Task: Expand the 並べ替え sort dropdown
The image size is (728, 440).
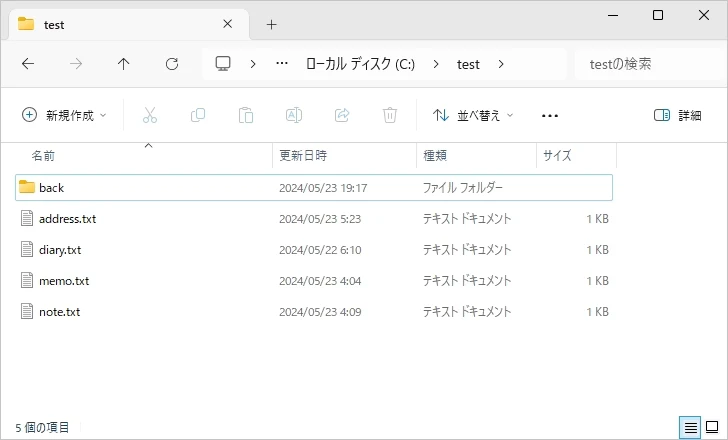Action: [473, 115]
